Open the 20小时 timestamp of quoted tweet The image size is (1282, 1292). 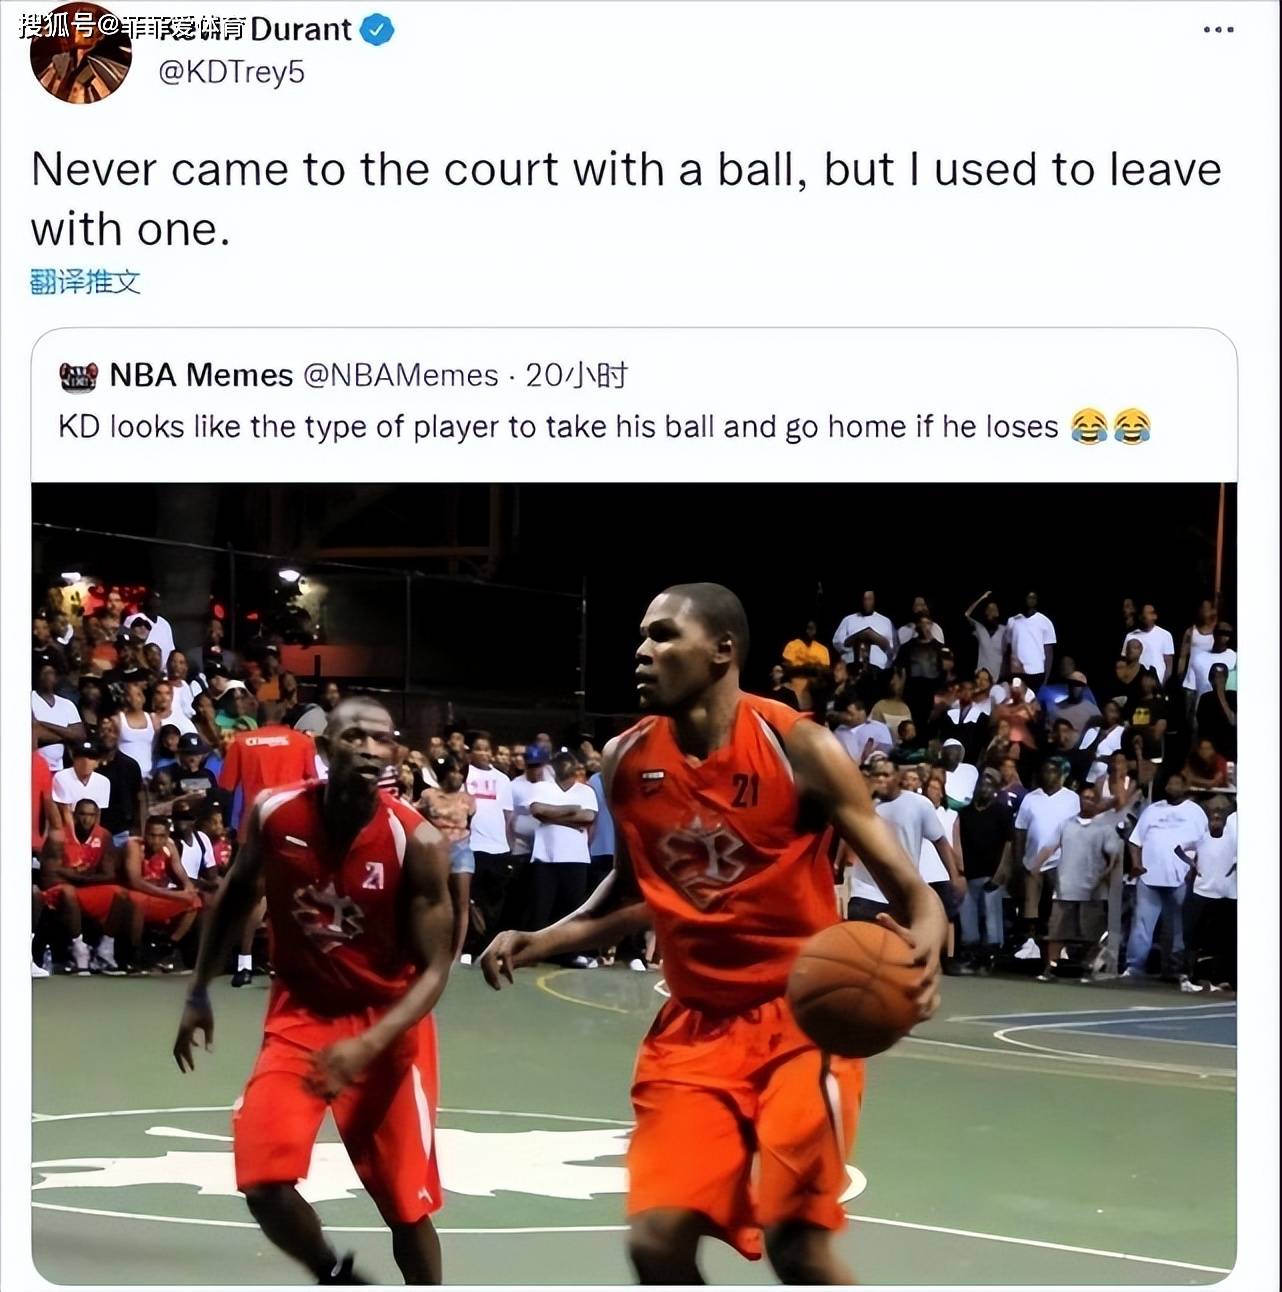(576, 375)
